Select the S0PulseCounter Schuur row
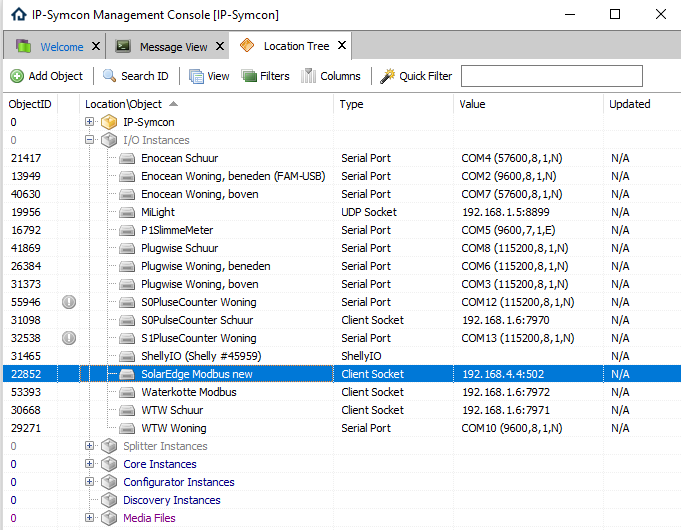Viewport: 681px width, 530px height. point(342,320)
